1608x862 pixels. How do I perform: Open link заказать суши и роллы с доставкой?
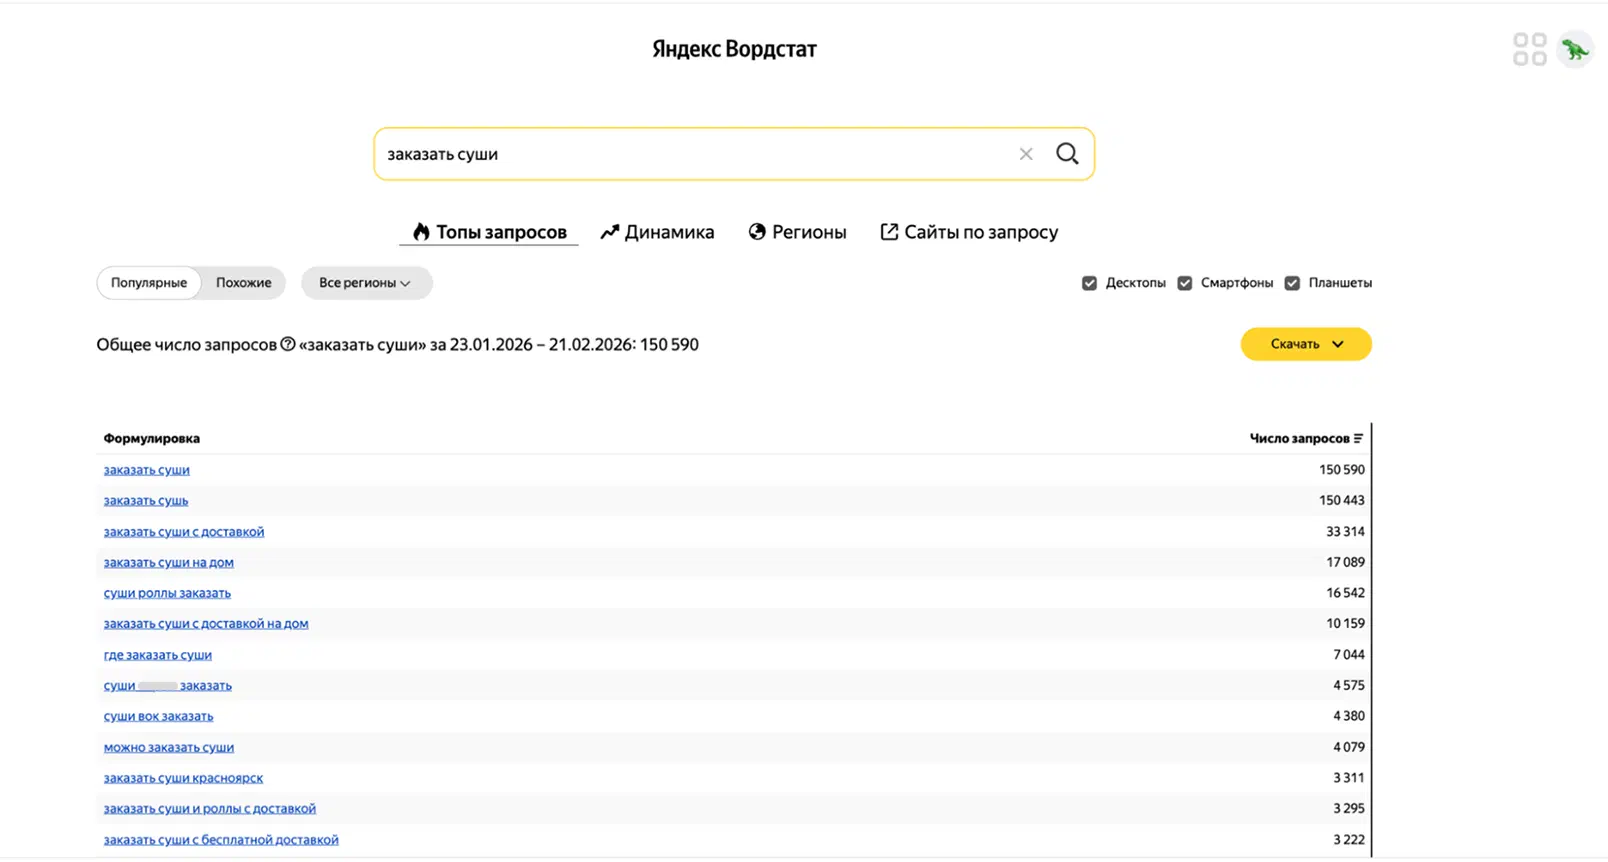210,809
